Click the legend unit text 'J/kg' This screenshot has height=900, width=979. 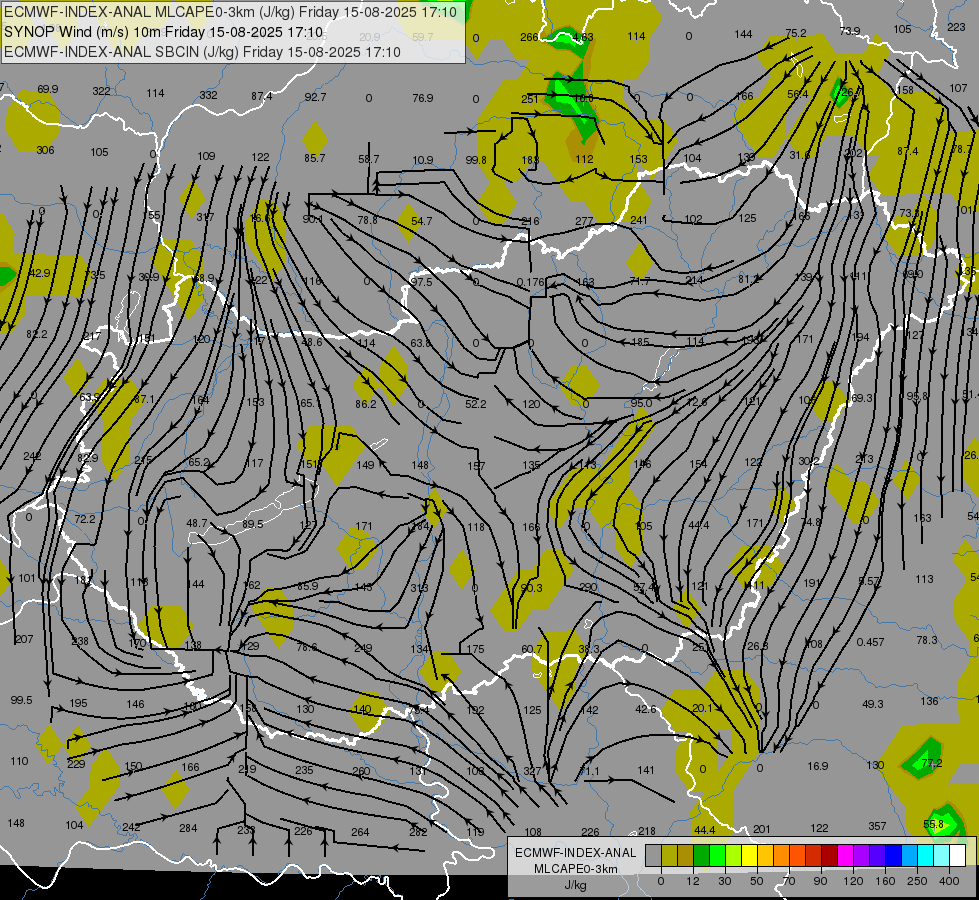(x=576, y=884)
